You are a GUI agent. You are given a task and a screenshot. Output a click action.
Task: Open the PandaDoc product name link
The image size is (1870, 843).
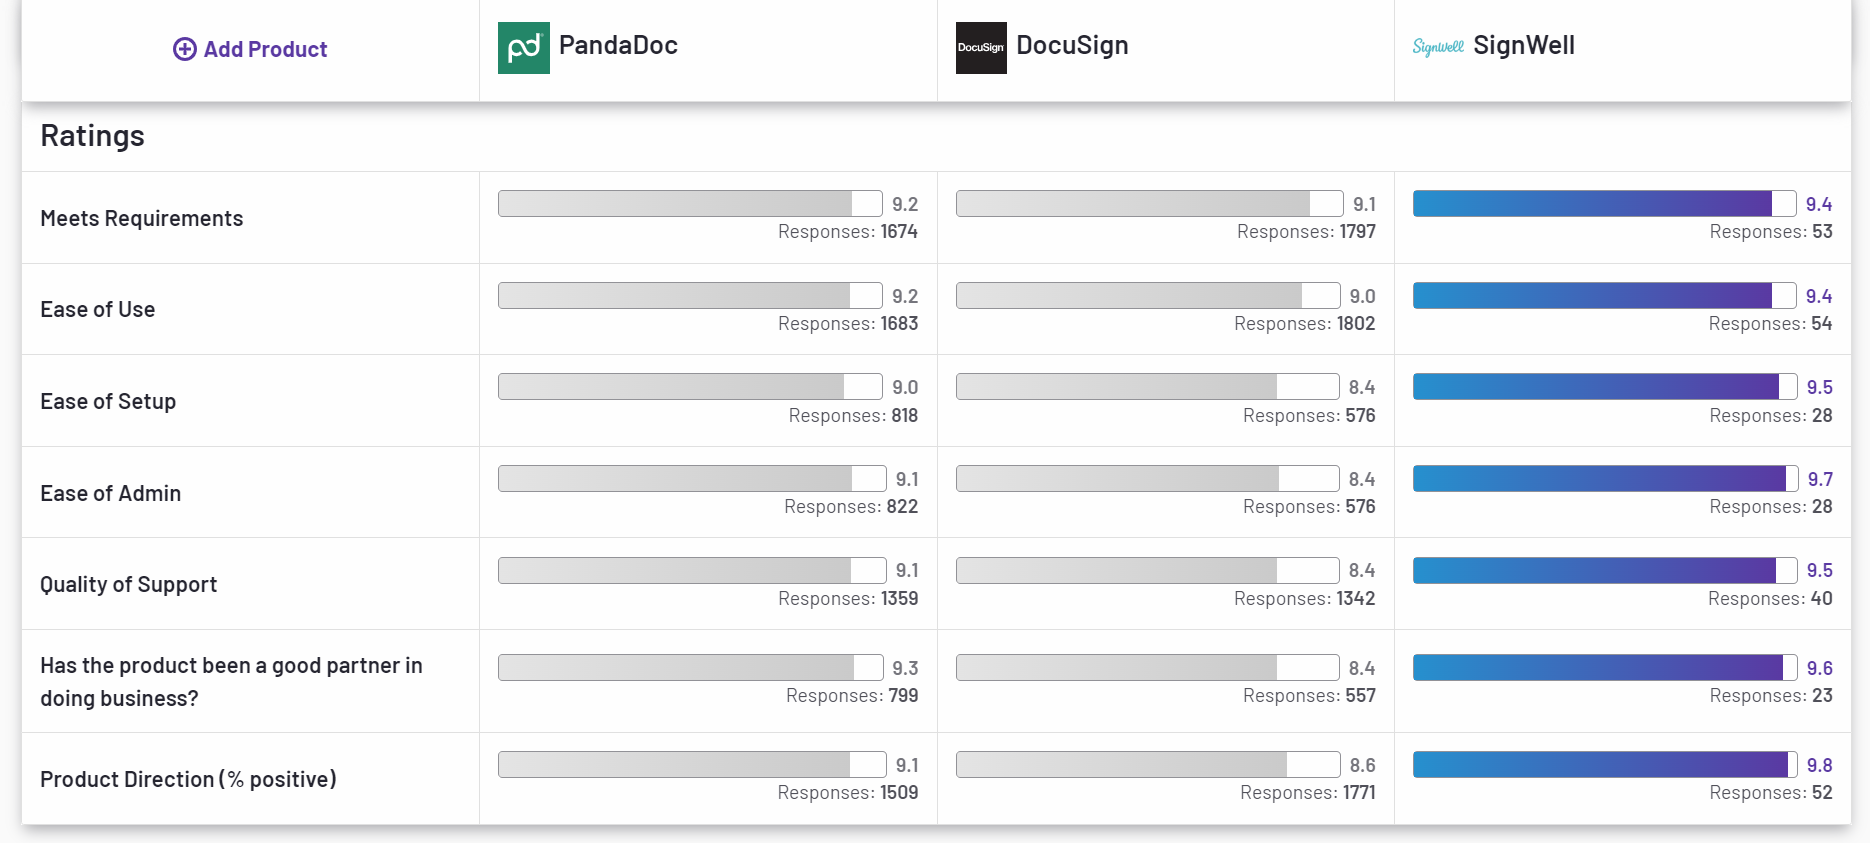tap(618, 45)
